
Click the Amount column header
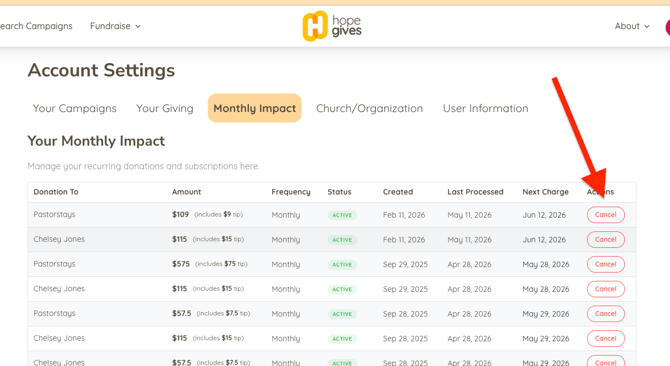pos(186,192)
